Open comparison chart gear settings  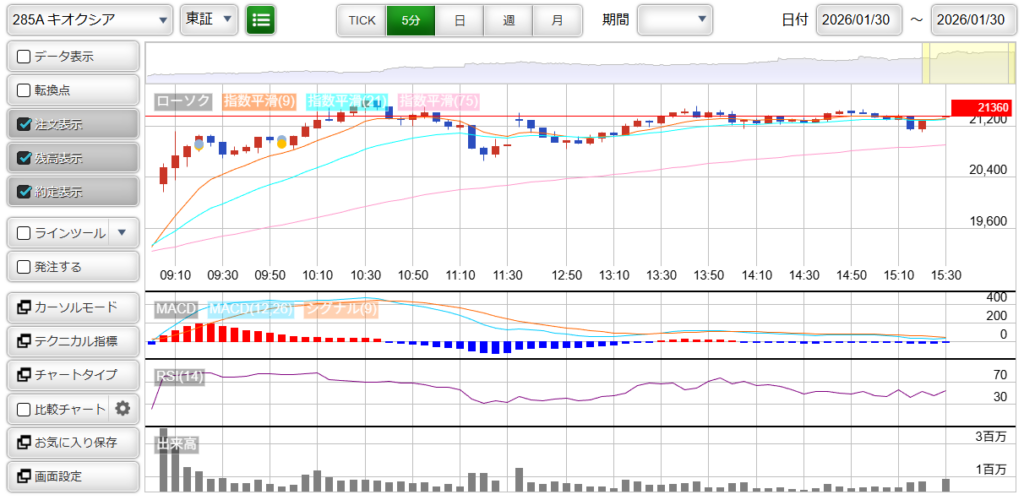click(123, 408)
